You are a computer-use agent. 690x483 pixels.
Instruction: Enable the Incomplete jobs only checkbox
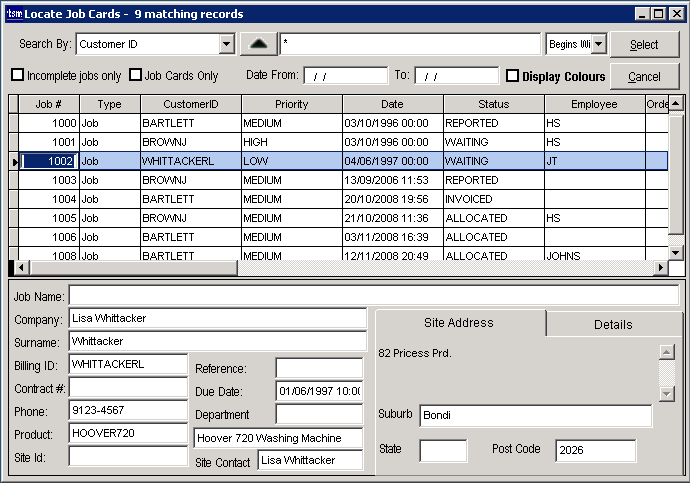click(x=18, y=75)
